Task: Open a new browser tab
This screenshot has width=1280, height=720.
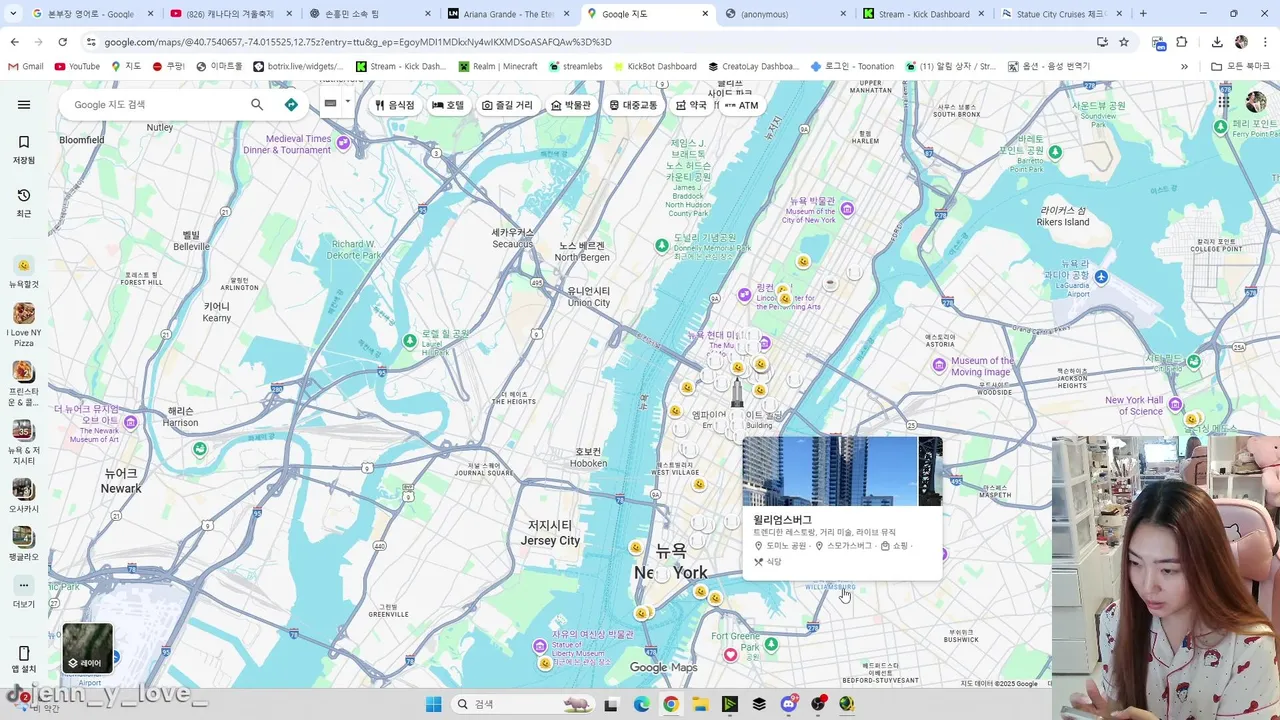Action: (1143, 14)
